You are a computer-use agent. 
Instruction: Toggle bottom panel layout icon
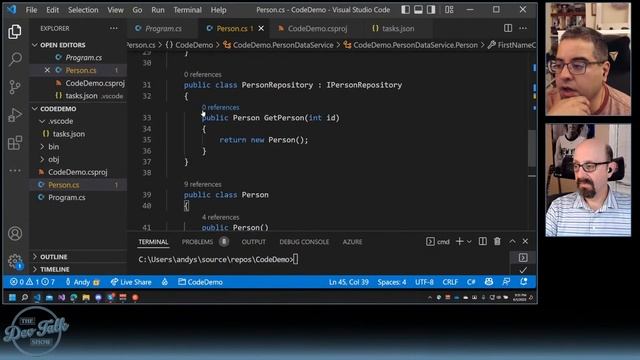click(418, 9)
